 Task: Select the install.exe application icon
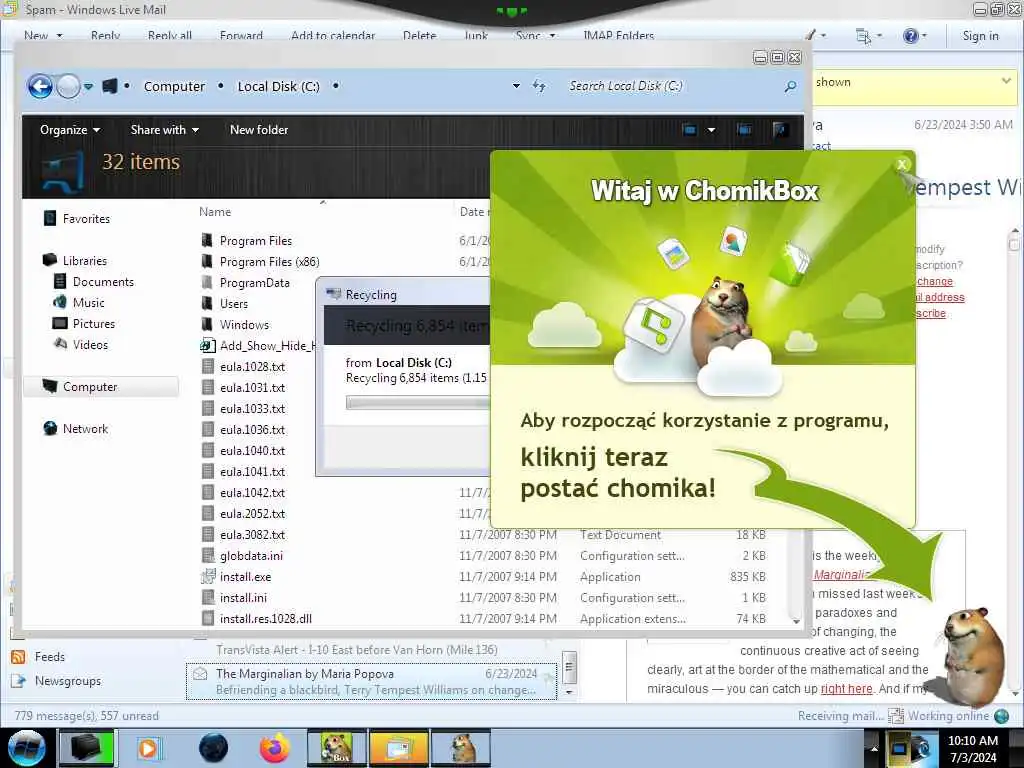tap(208, 577)
